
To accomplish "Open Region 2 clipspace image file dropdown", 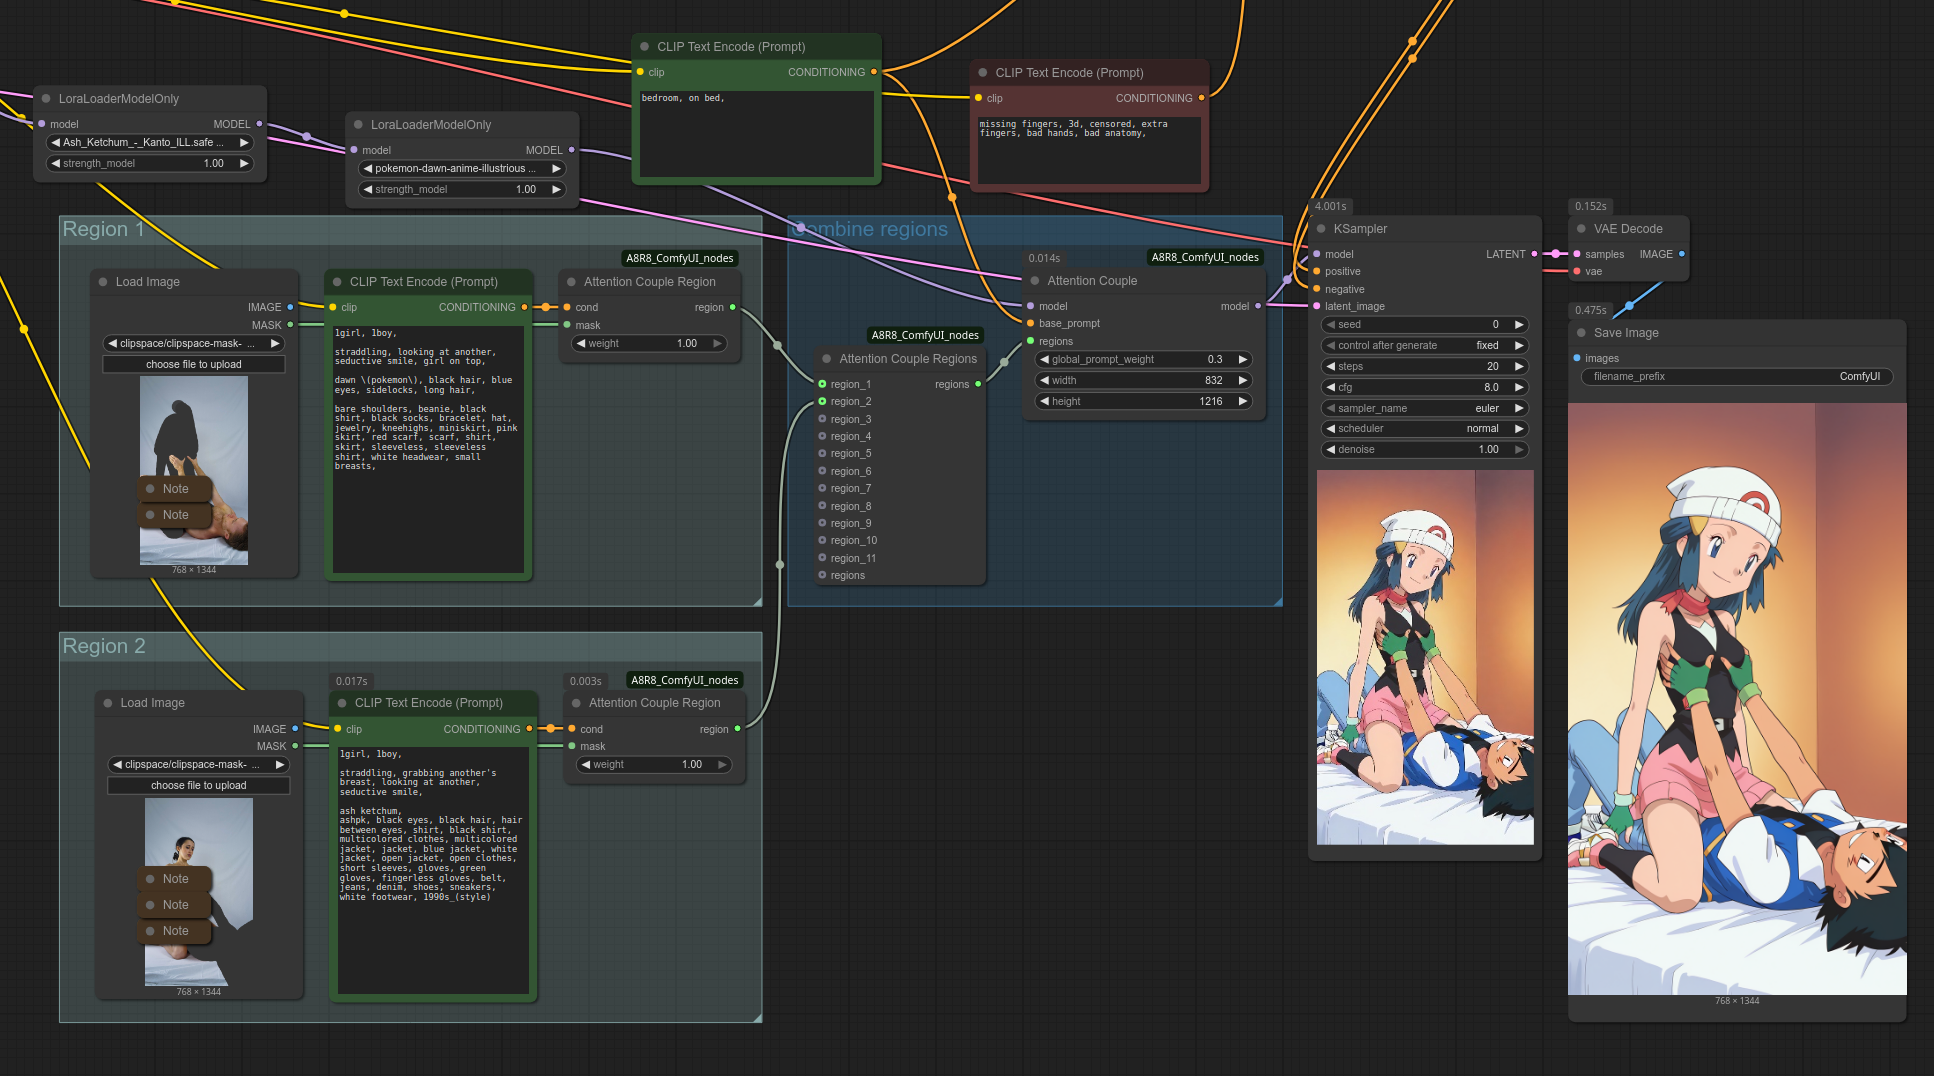I will tap(199, 764).
